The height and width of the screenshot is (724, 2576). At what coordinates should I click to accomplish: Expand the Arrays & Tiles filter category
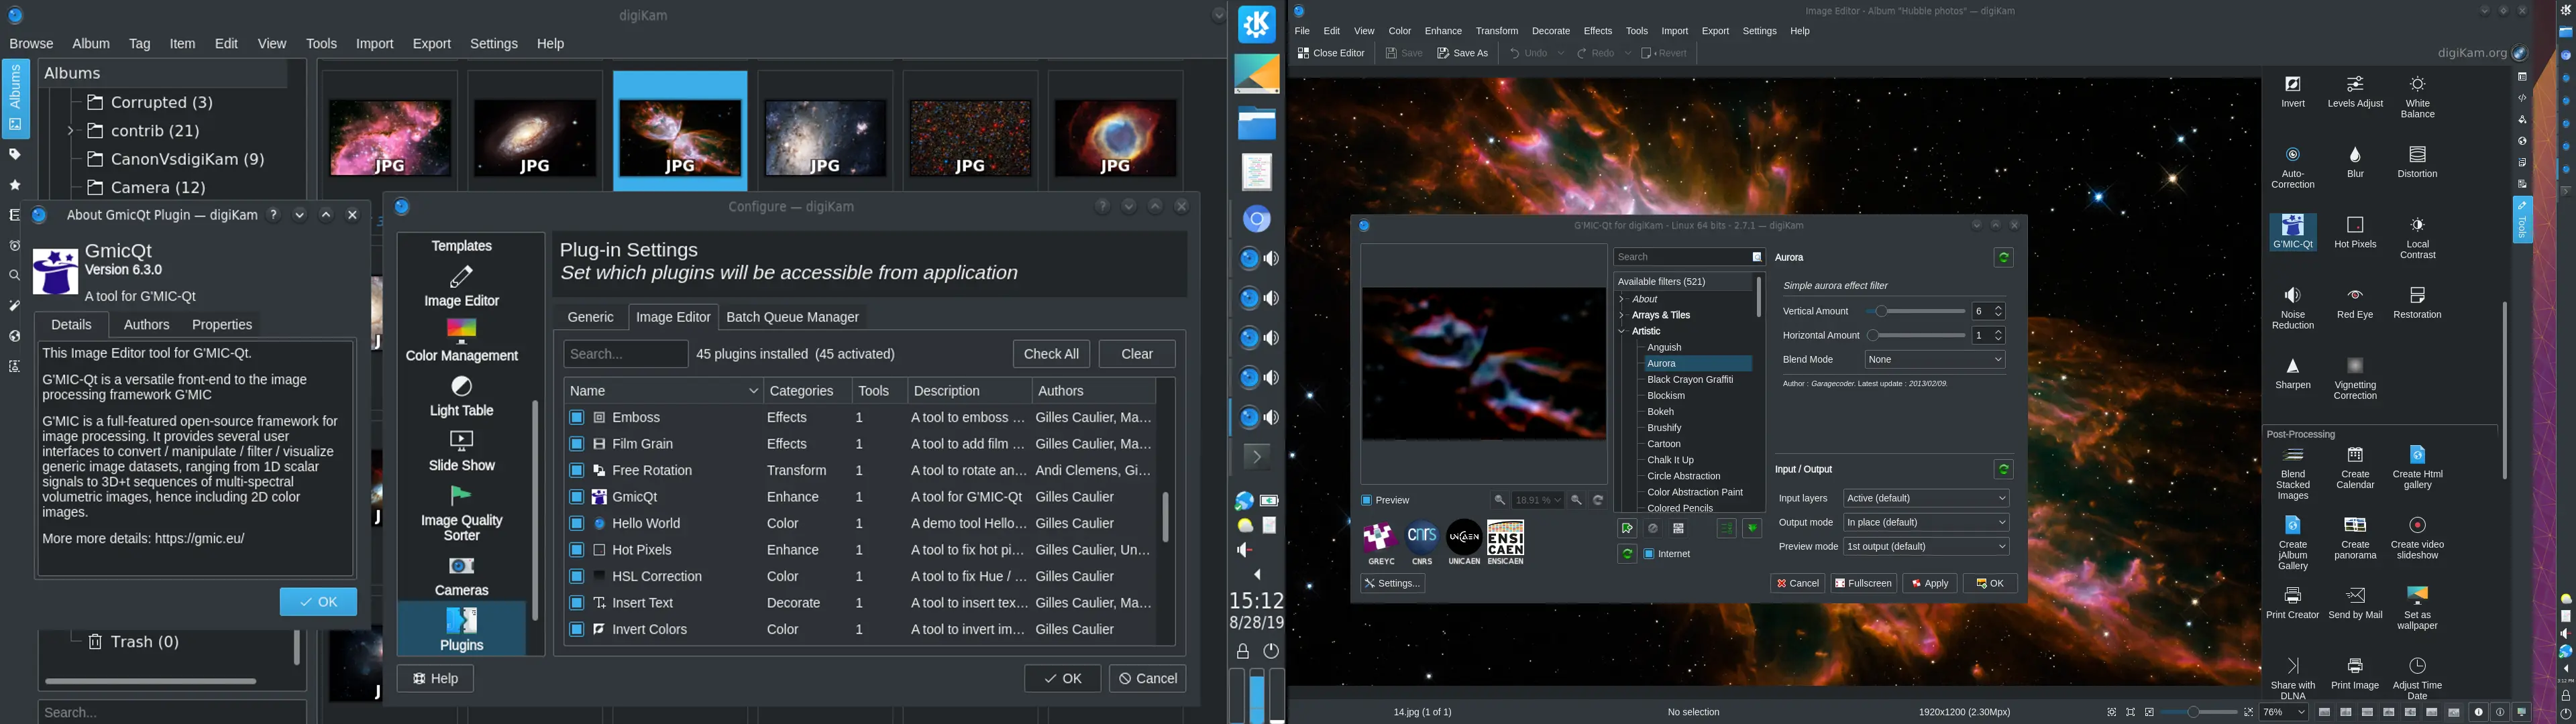click(1622, 314)
